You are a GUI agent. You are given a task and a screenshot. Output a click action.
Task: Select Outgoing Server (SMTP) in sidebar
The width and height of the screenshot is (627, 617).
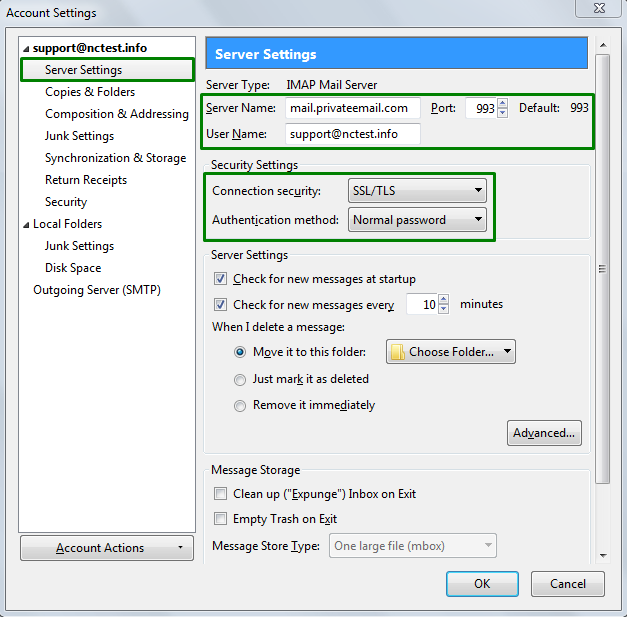(97, 290)
